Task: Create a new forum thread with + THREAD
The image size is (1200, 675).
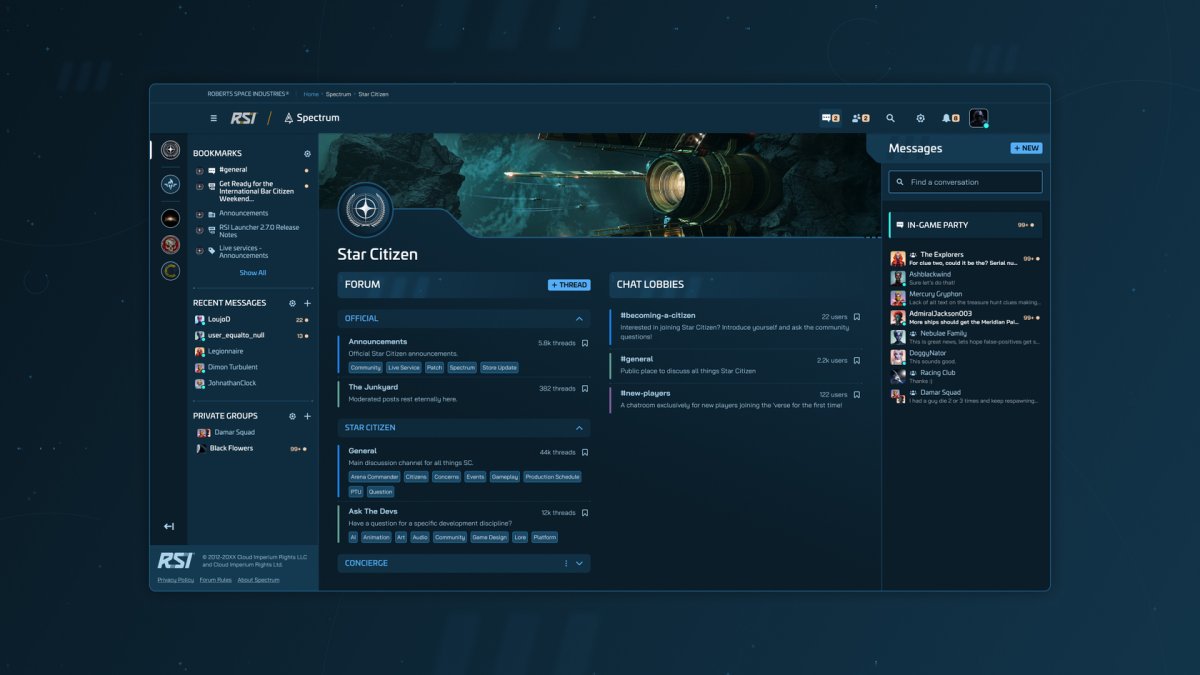Action: [x=569, y=285]
